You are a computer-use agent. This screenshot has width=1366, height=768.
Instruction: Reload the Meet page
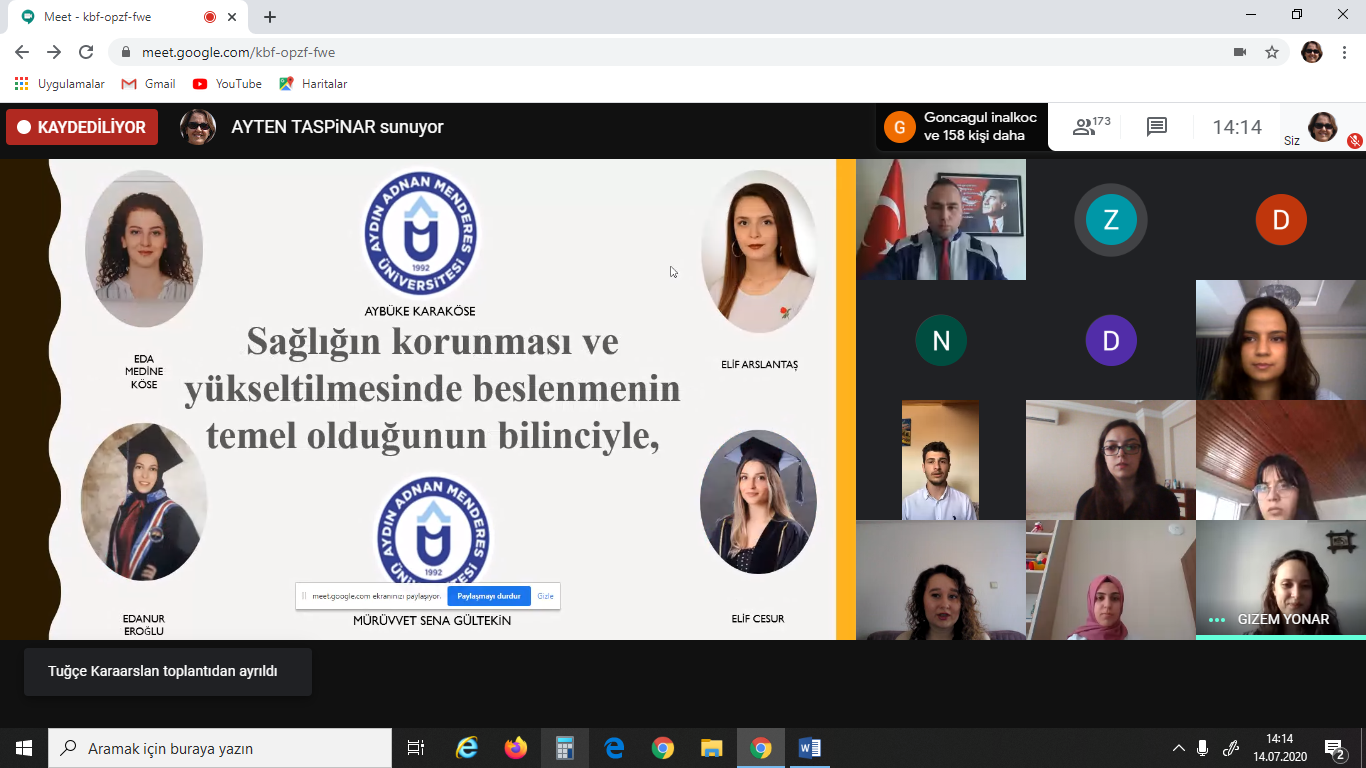pos(86,52)
